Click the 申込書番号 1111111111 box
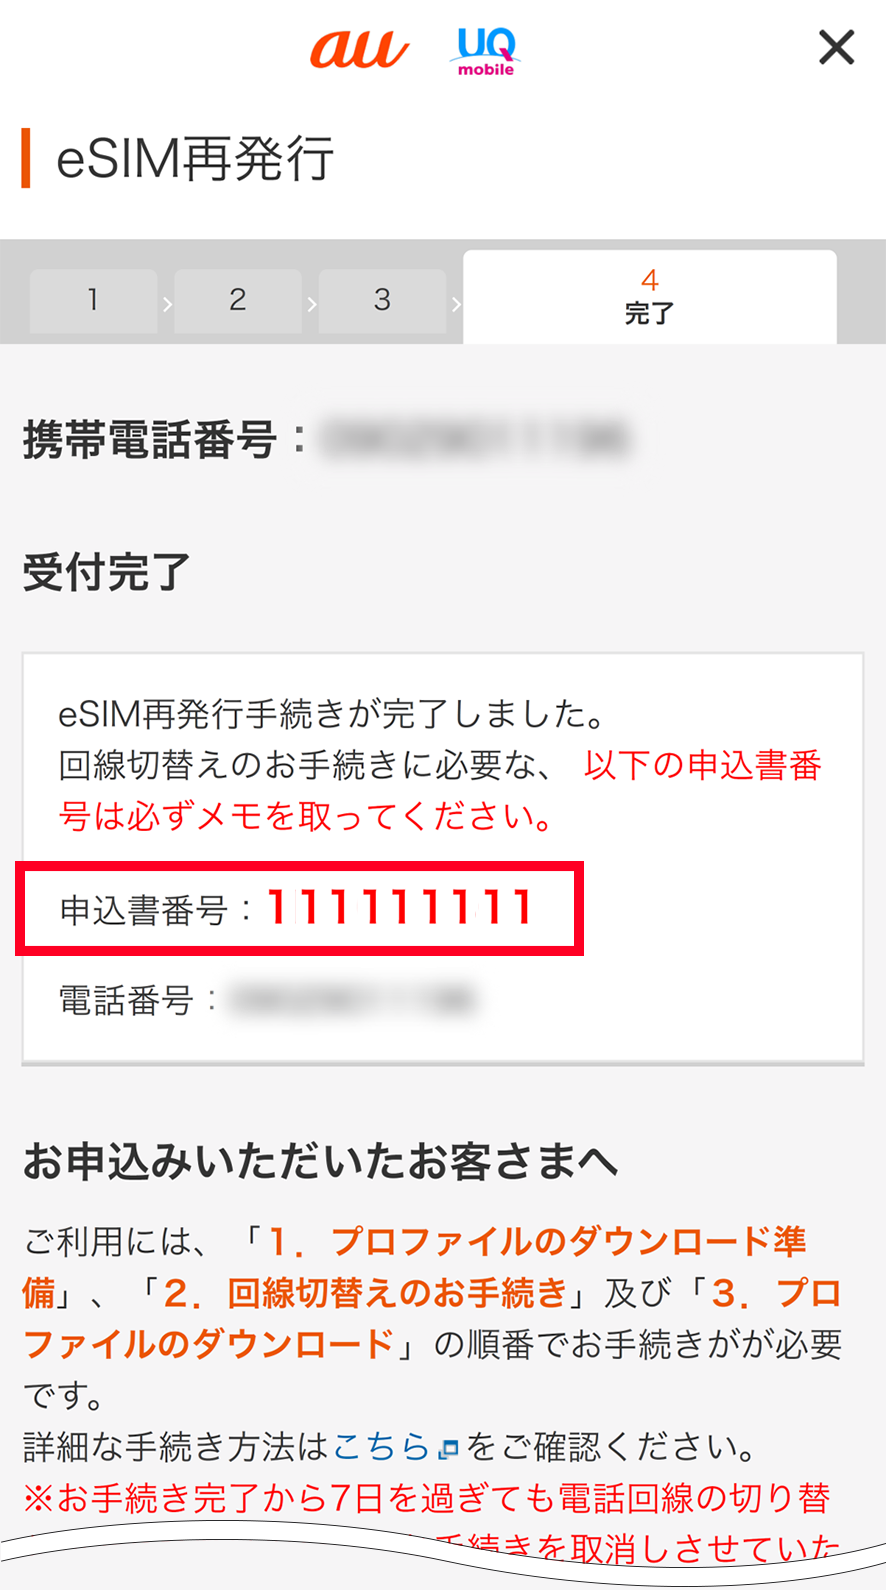The image size is (886, 1590). pos(299,909)
